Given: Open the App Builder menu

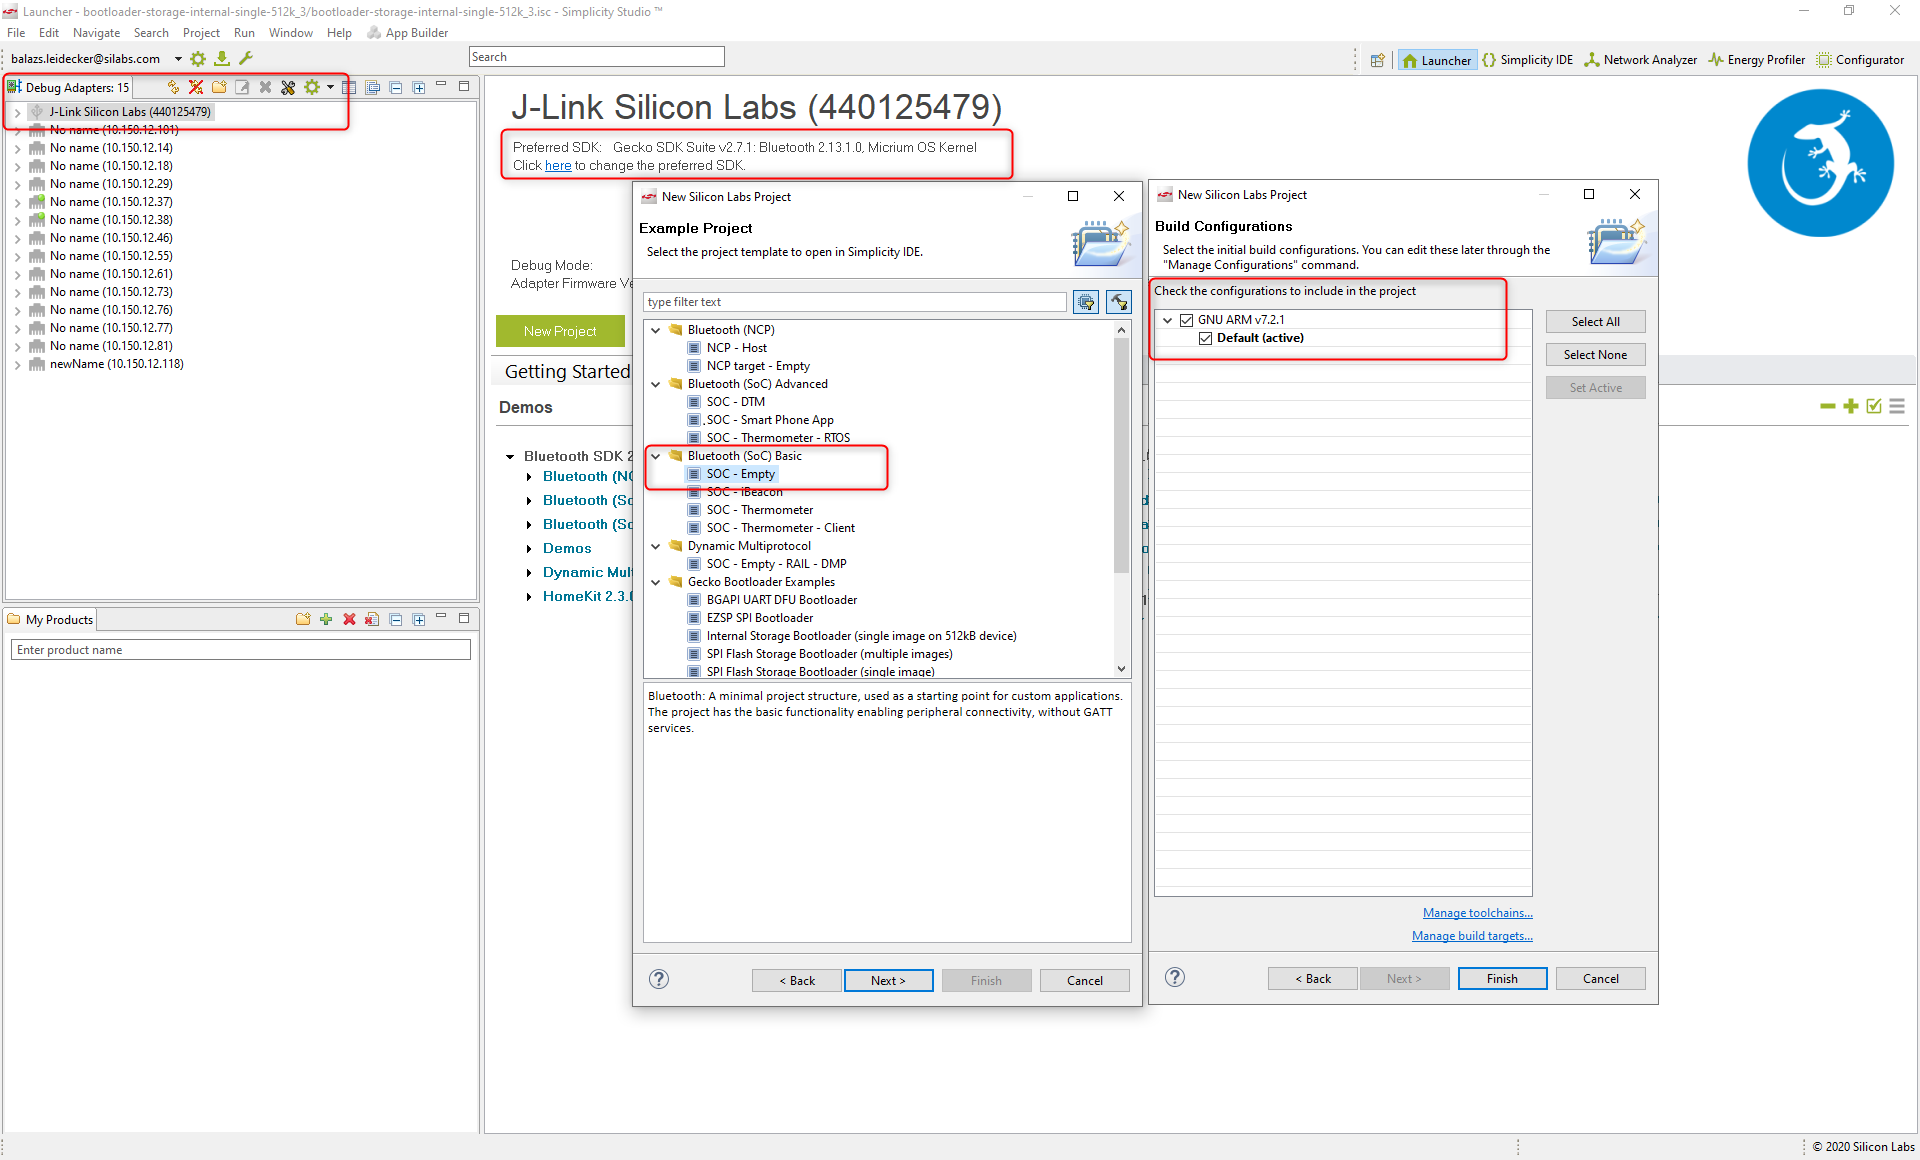Looking at the screenshot, I should tap(408, 33).
